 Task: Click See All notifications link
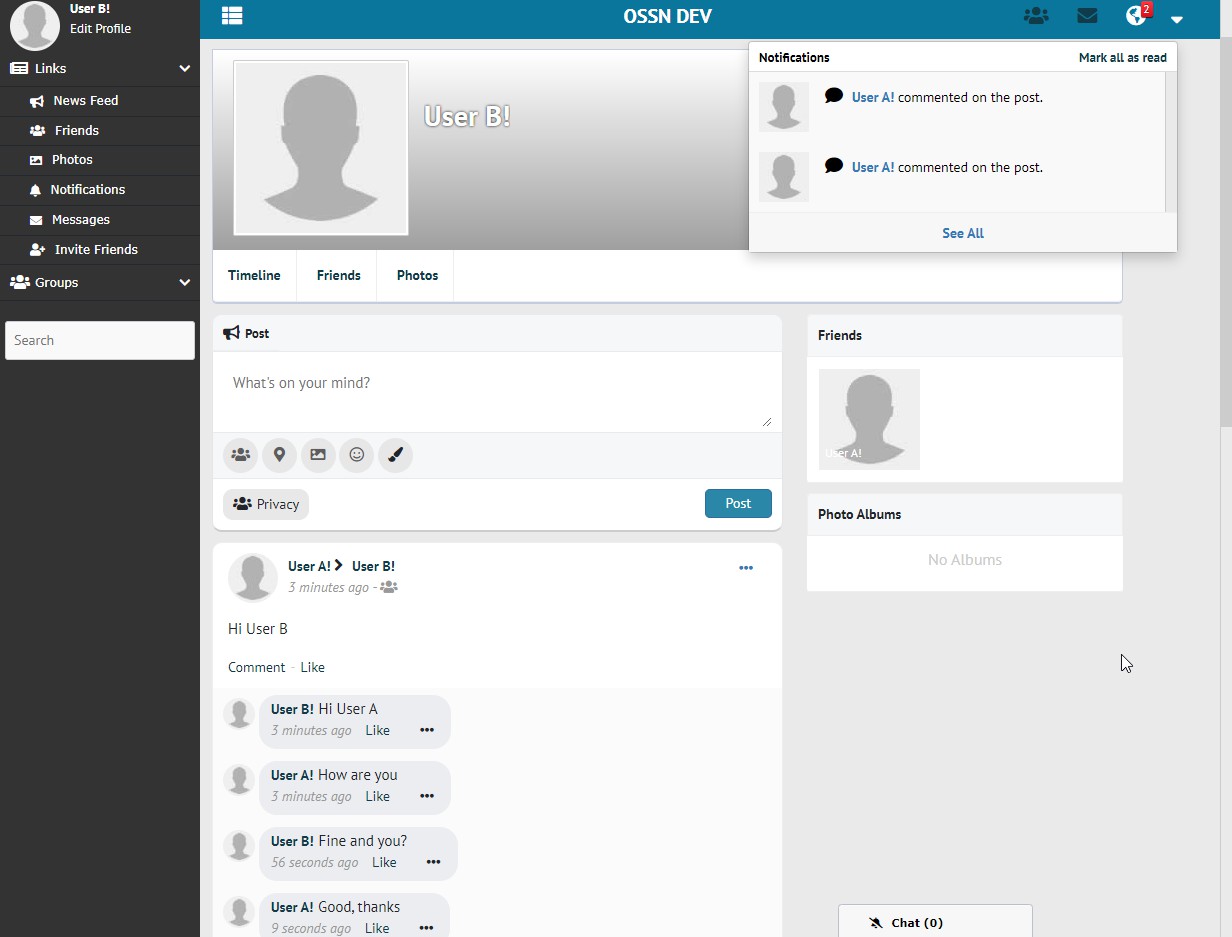[962, 233]
